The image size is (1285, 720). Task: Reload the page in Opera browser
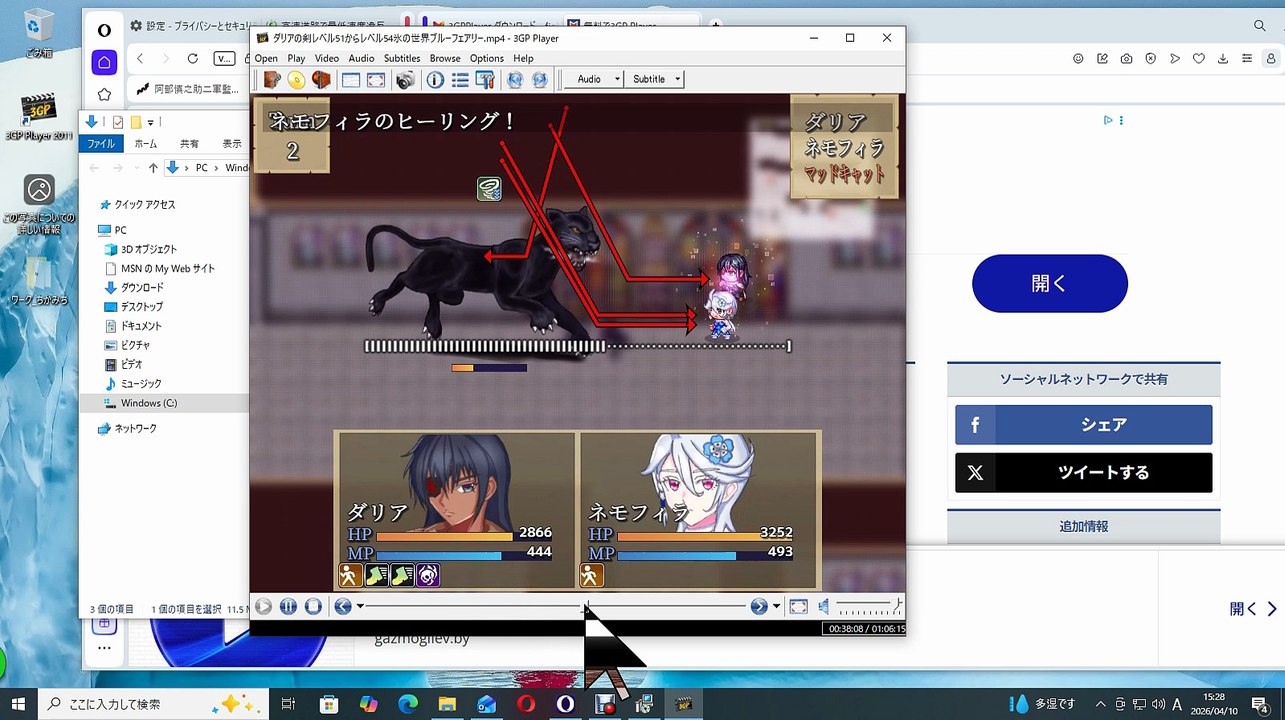(x=192, y=59)
